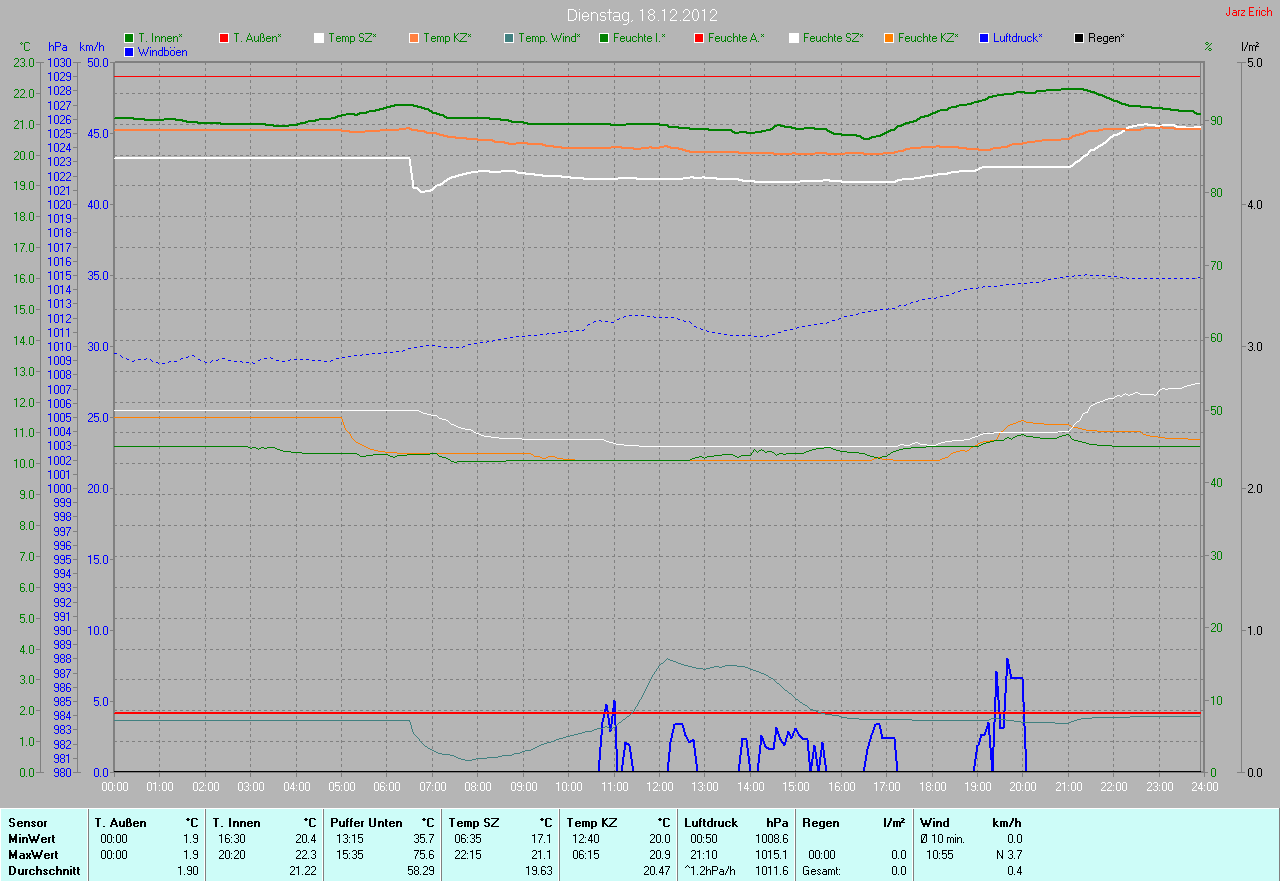Click the T. Innen average '21.22'
Image resolution: width=1280 pixels, height=881 pixels.
pyautogui.click(x=302, y=871)
